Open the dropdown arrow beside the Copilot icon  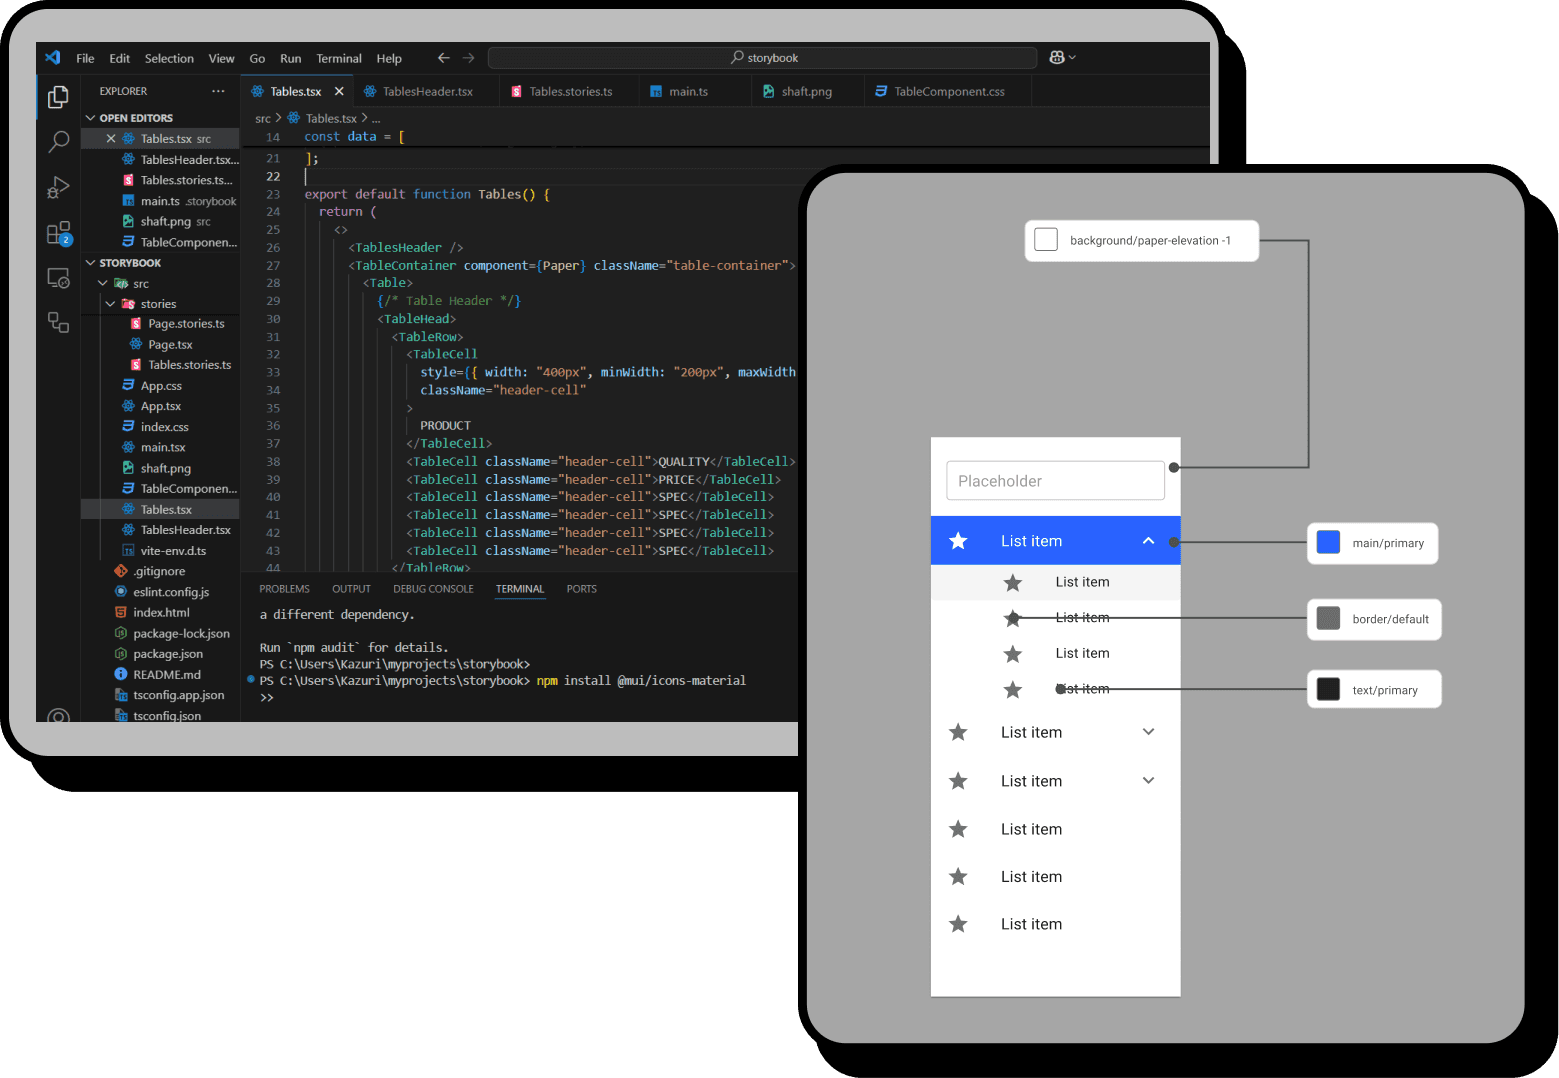[x=1072, y=58]
